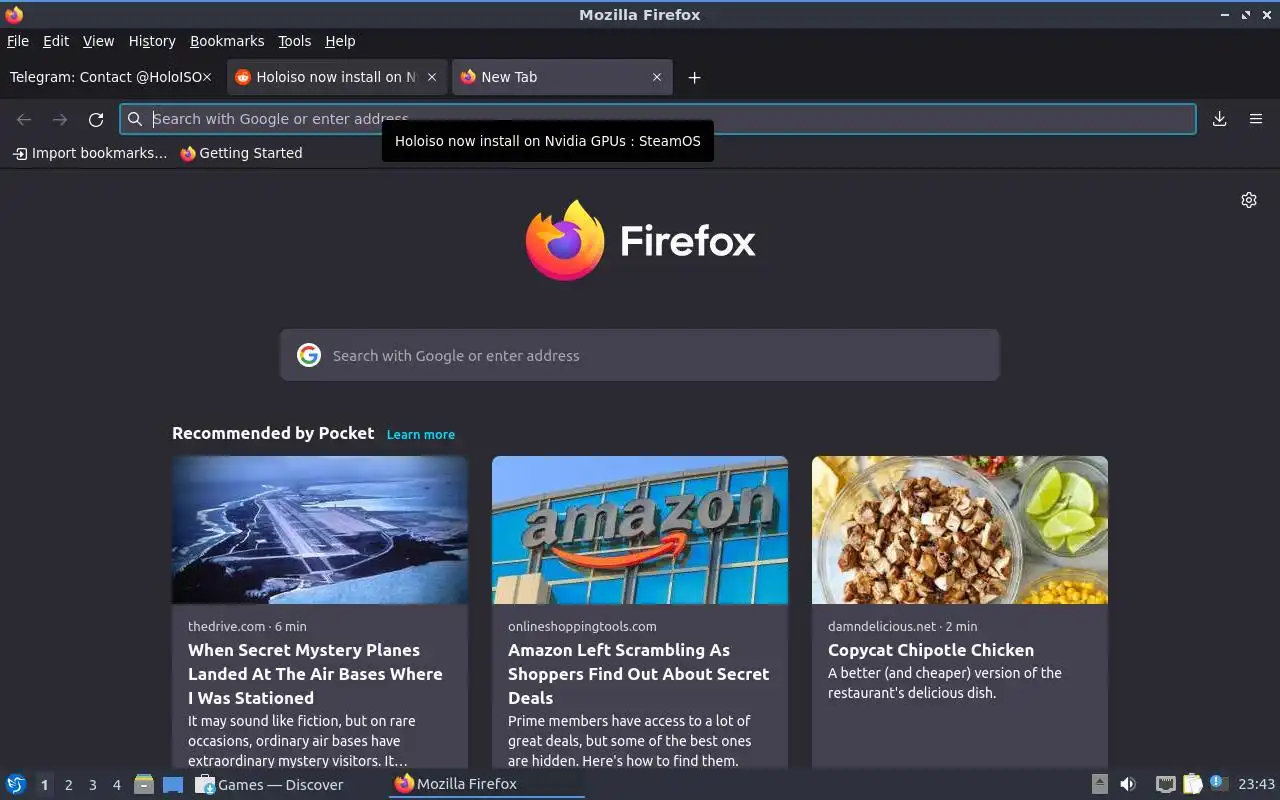Open the Tools menu
The width and height of the screenshot is (1280, 800).
click(294, 41)
